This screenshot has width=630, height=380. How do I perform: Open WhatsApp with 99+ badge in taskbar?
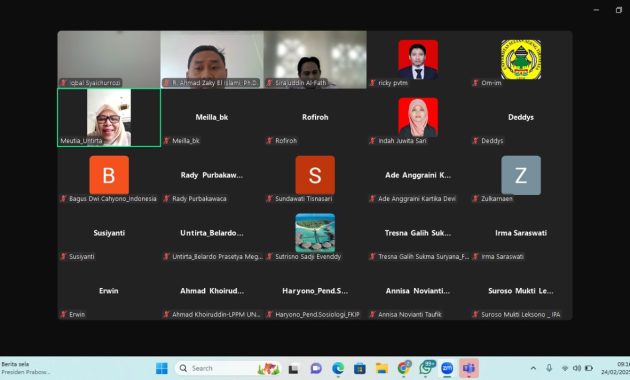[x=426, y=368]
